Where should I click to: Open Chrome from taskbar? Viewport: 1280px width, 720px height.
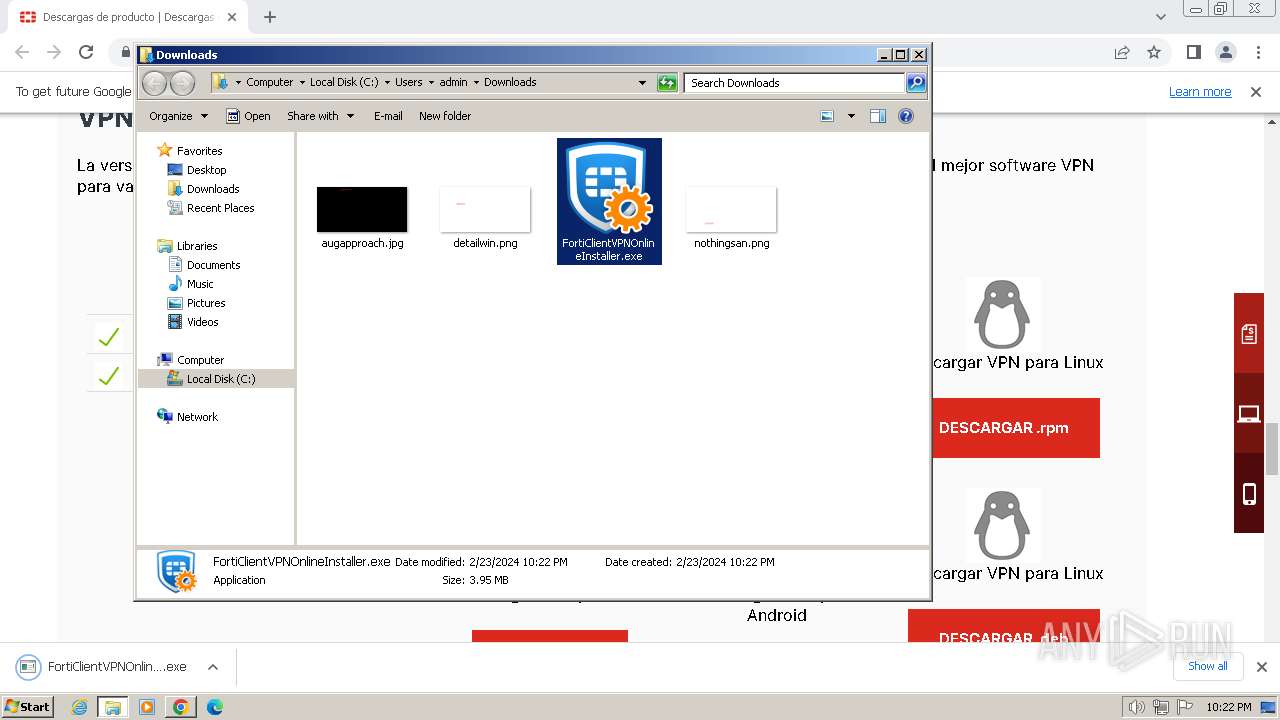click(180, 707)
